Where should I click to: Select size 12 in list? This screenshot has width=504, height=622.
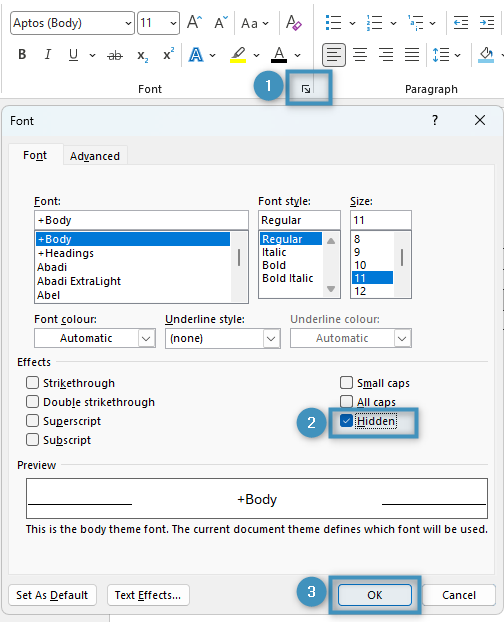pos(372,291)
